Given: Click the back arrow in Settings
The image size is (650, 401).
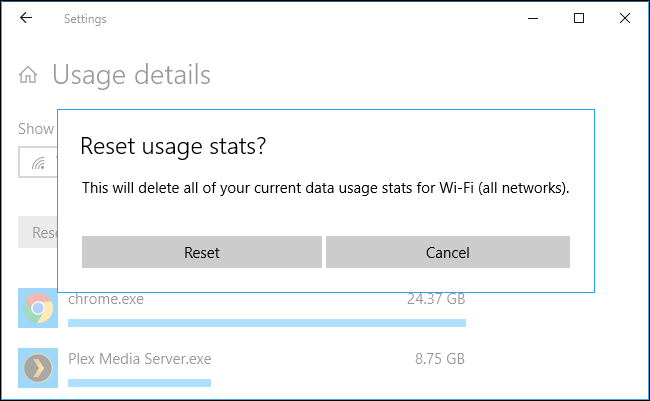Looking at the screenshot, I should tap(25, 19).
